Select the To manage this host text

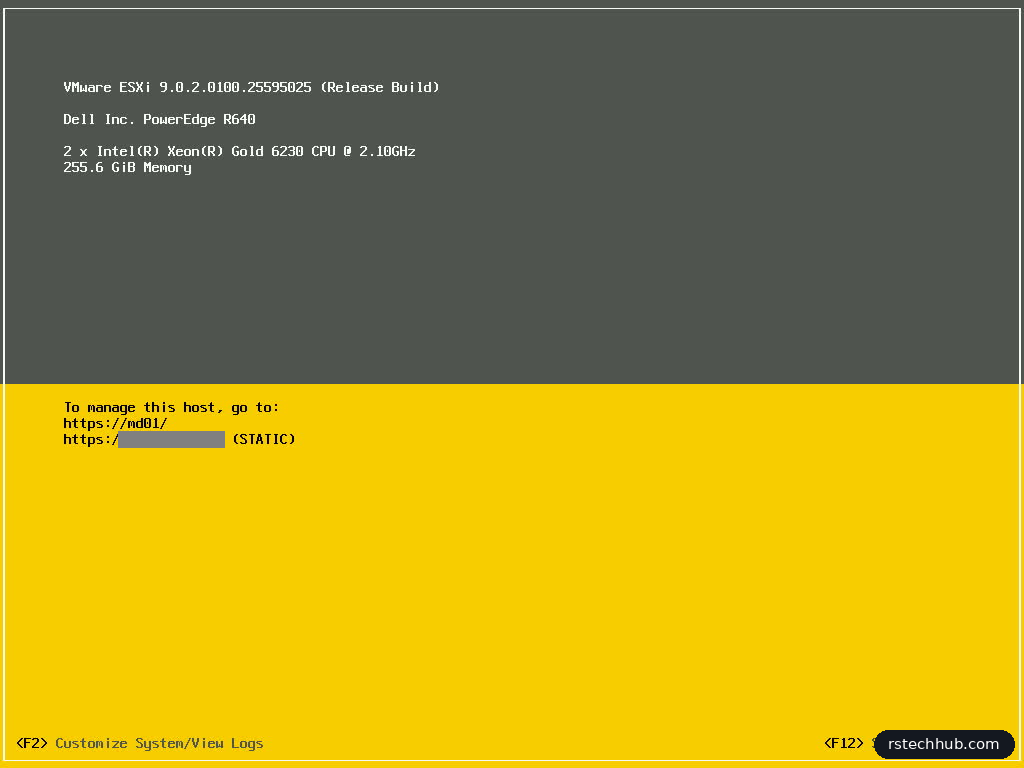point(171,408)
